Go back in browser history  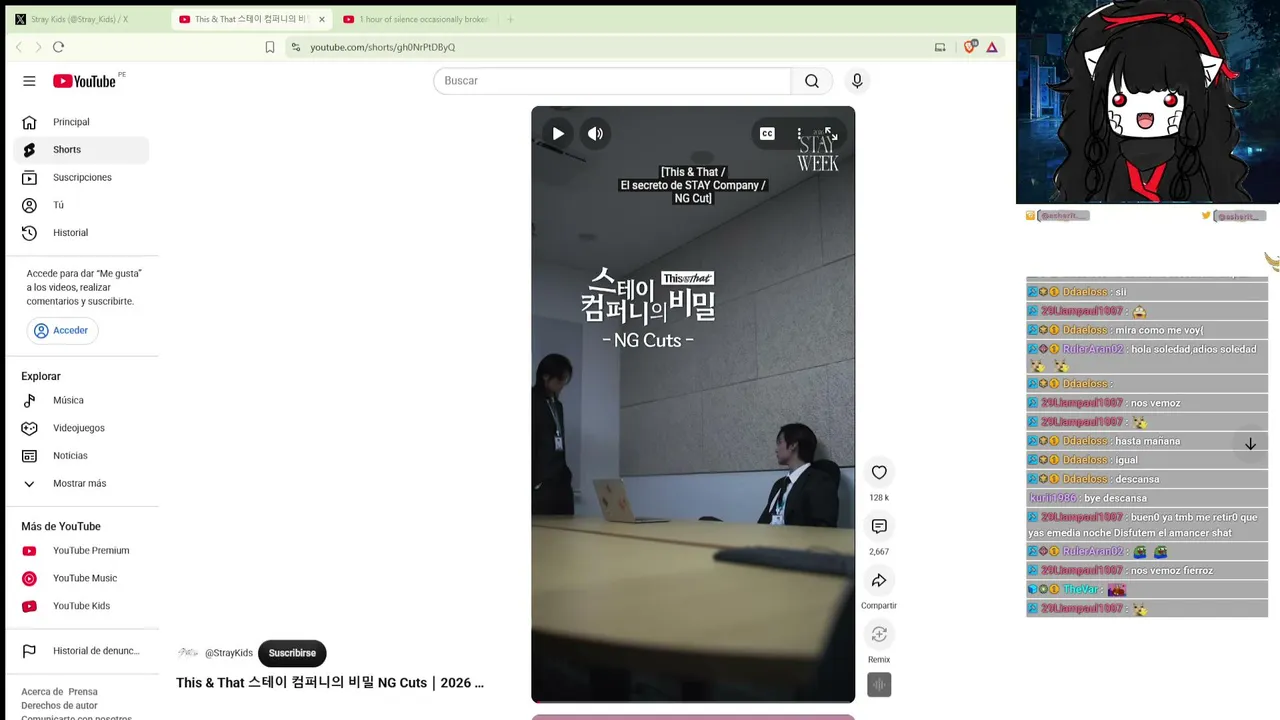(x=18, y=47)
